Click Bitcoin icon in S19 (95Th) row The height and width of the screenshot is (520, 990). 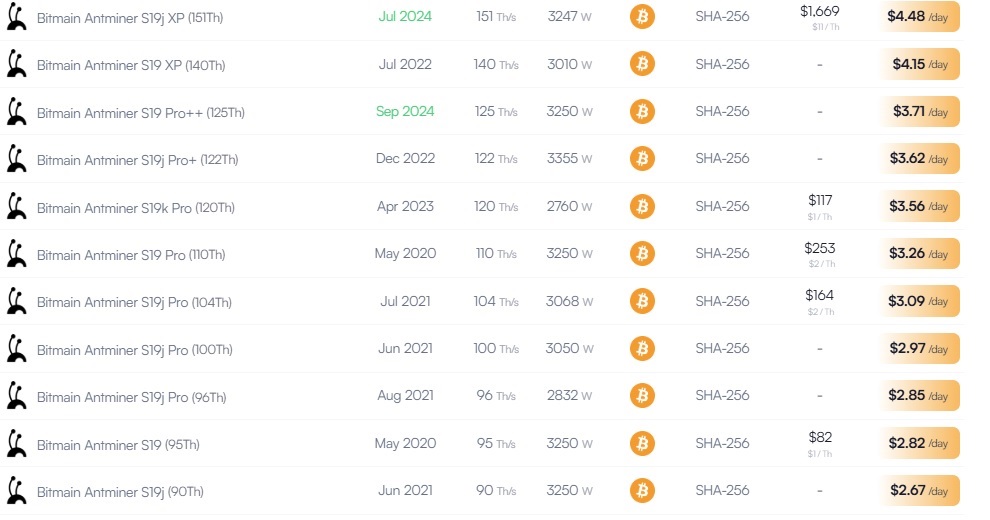click(x=642, y=443)
